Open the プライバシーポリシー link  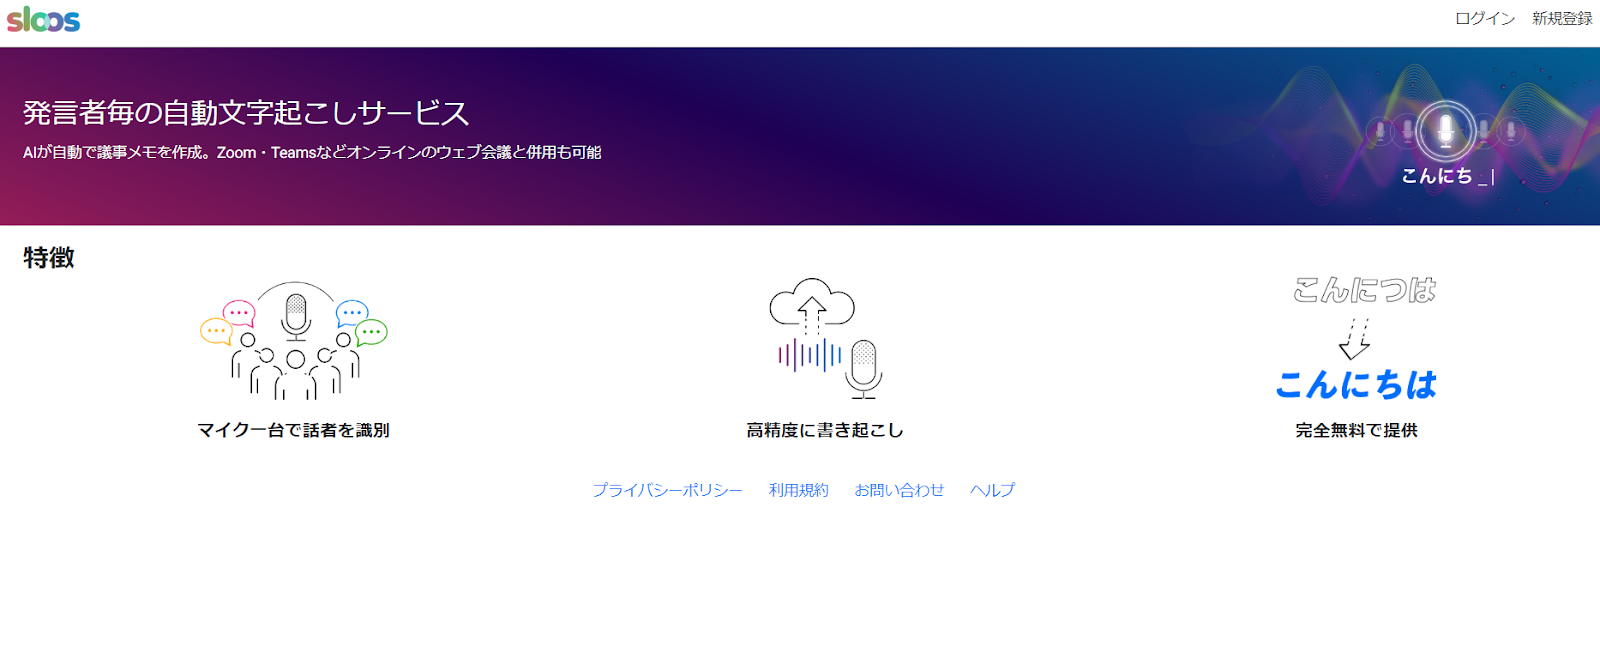click(667, 490)
